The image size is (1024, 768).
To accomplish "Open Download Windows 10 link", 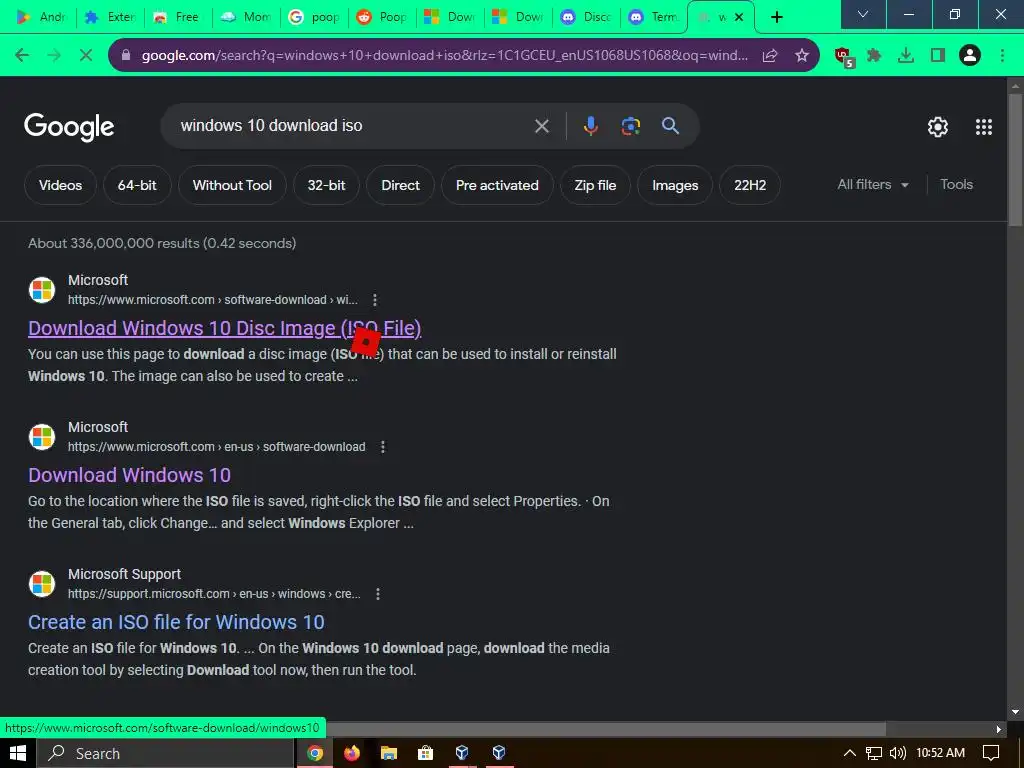I will coord(129,475).
